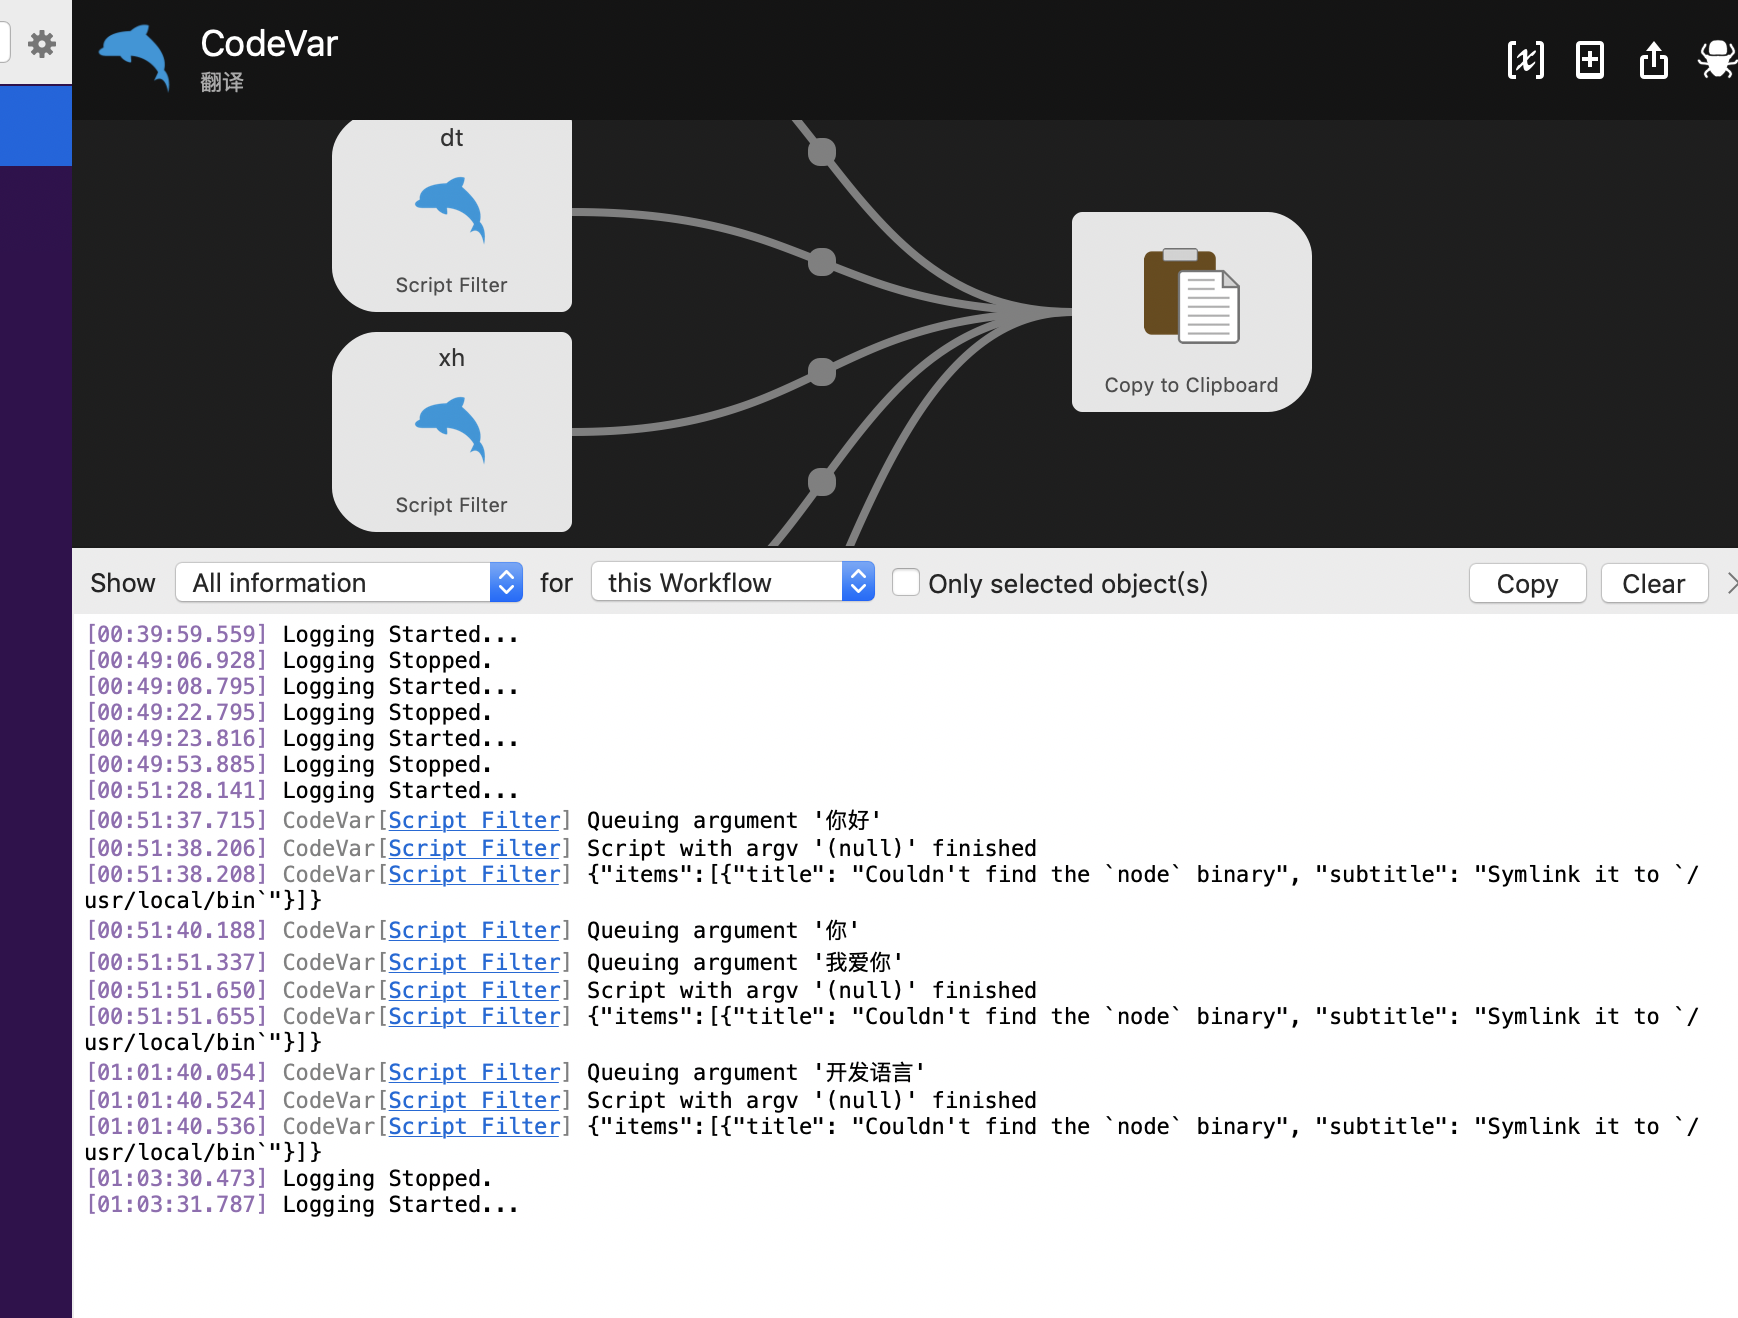The width and height of the screenshot is (1738, 1318).
Task: Toggle the debugger bug icon
Action: [1717, 60]
